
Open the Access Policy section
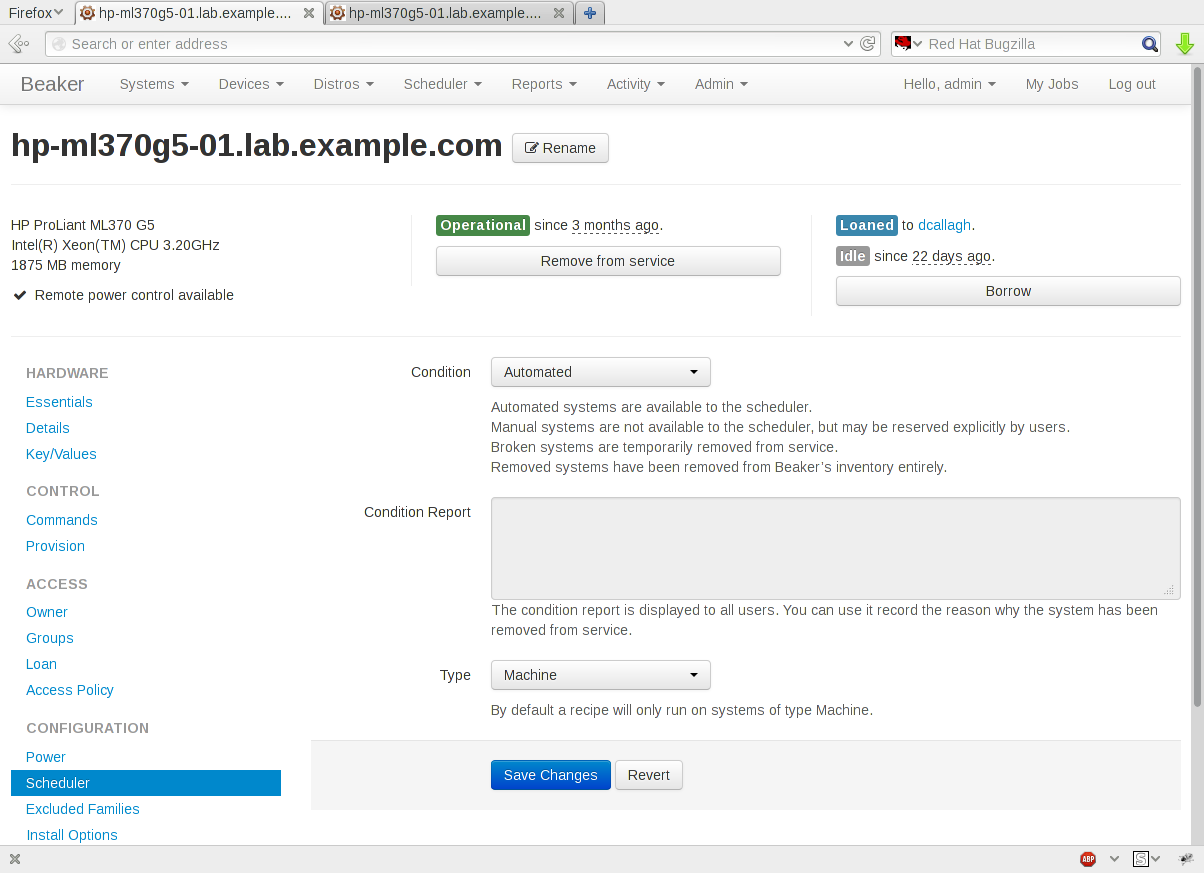(70, 690)
